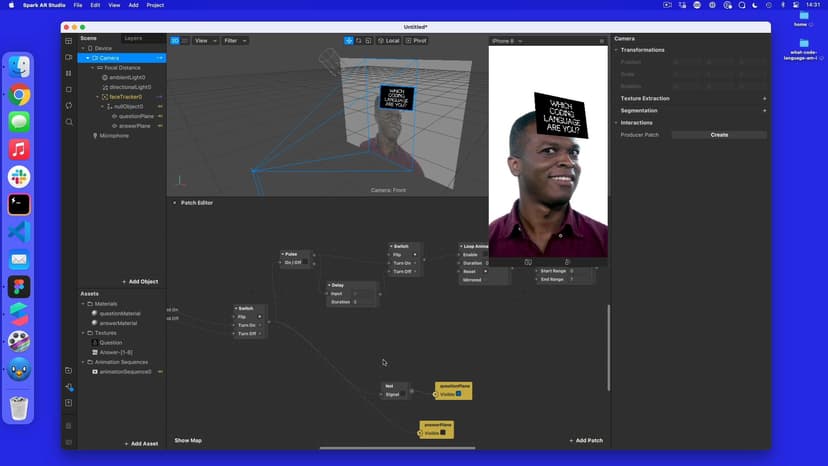
Task: Click patch editor vertical scrollbar
Action: pos(609,348)
